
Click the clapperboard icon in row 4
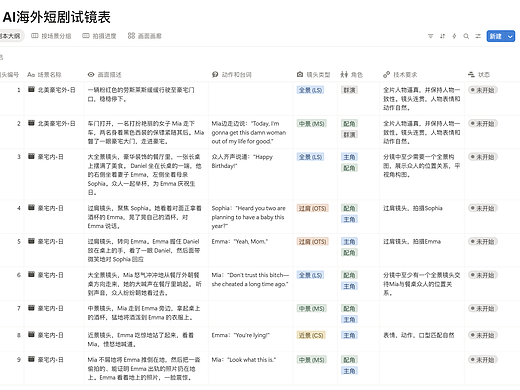click(x=31, y=208)
